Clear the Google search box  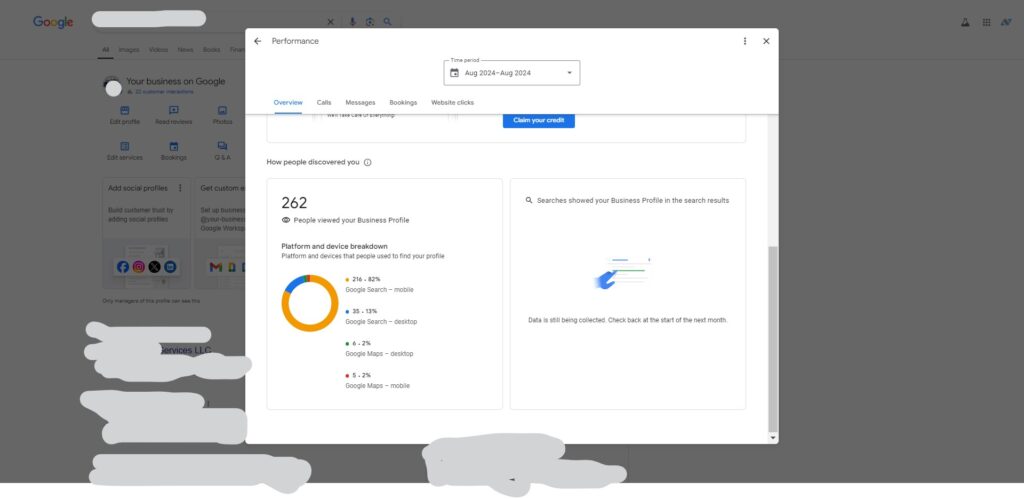tap(330, 22)
